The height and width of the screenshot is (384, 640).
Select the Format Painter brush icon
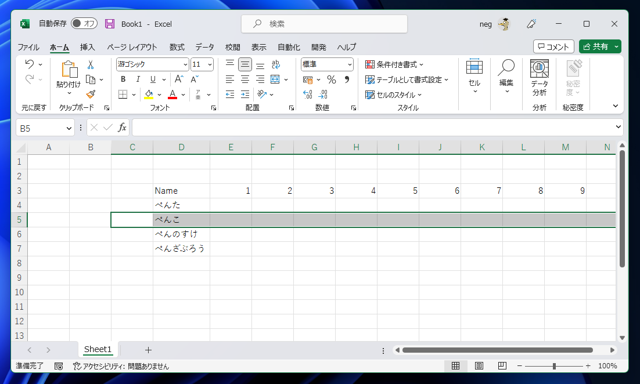(91, 95)
